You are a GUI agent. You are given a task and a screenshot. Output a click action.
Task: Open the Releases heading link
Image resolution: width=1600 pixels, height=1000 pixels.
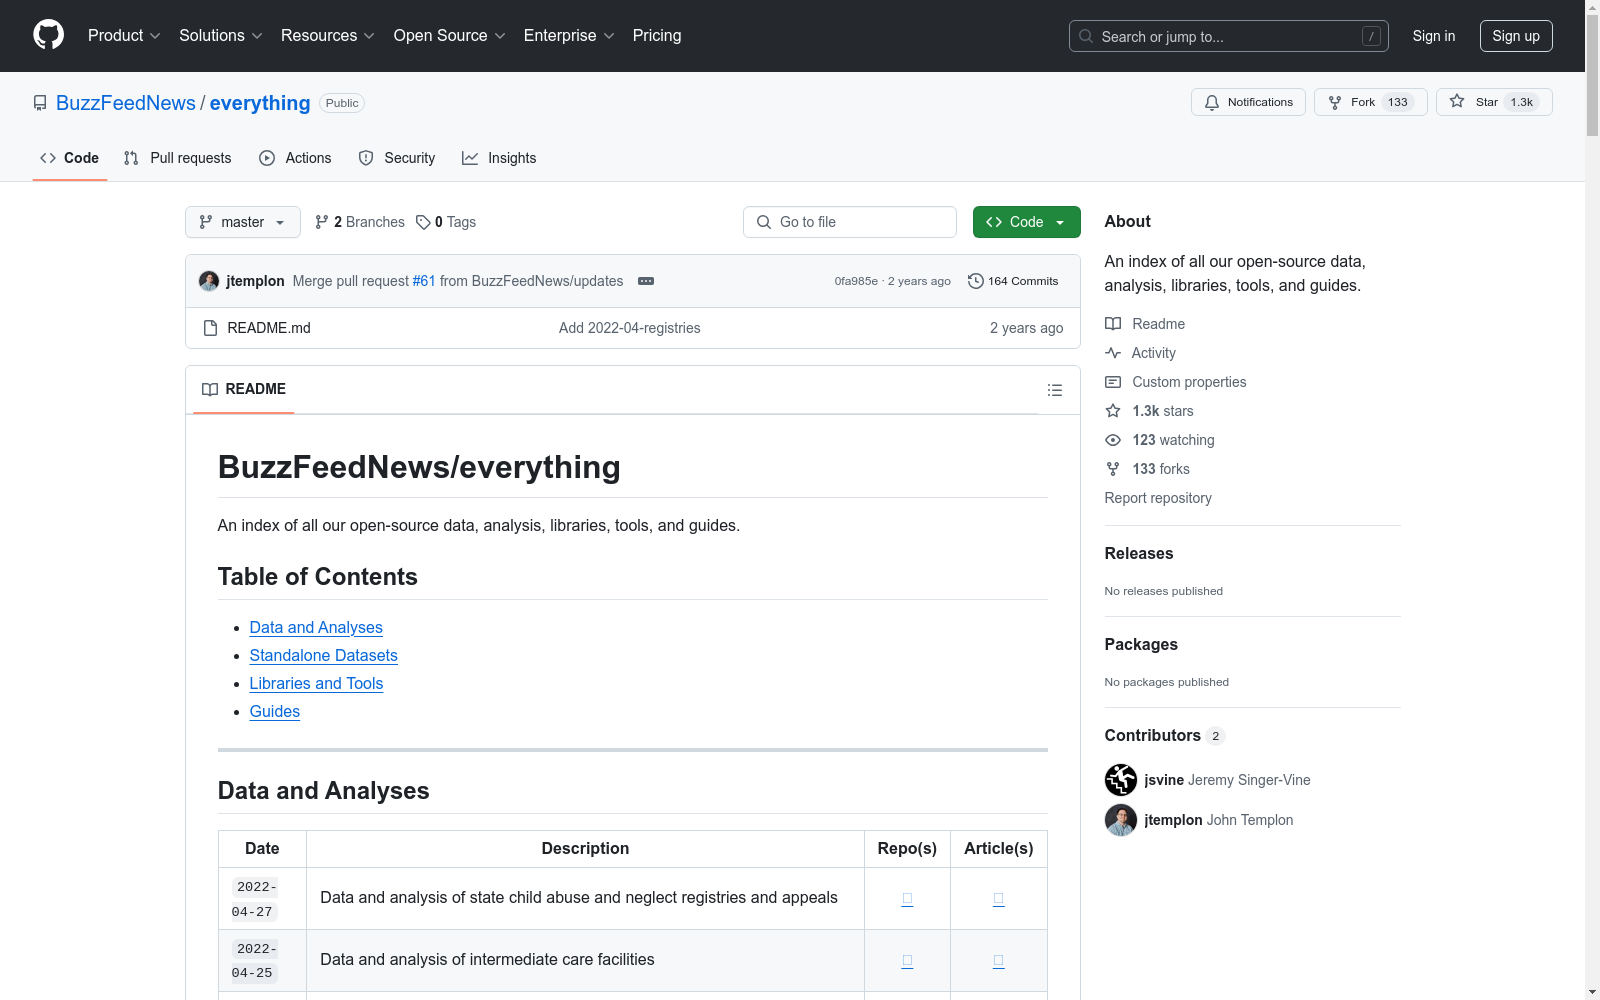1139,553
